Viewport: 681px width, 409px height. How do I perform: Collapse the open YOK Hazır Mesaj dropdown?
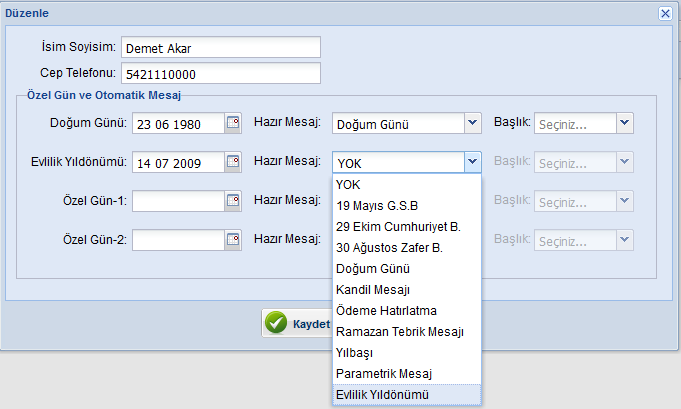click(473, 162)
